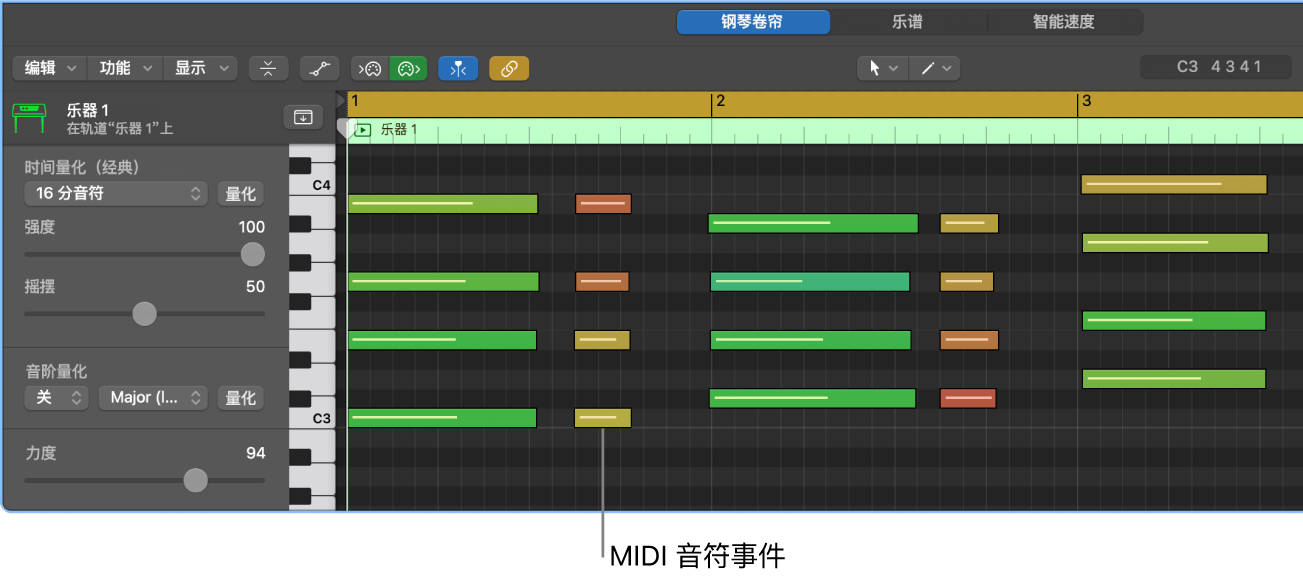Click 量化 button under 时间量化
Image resolution: width=1303 pixels, height=577 pixels.
click(x=241, y=193)
